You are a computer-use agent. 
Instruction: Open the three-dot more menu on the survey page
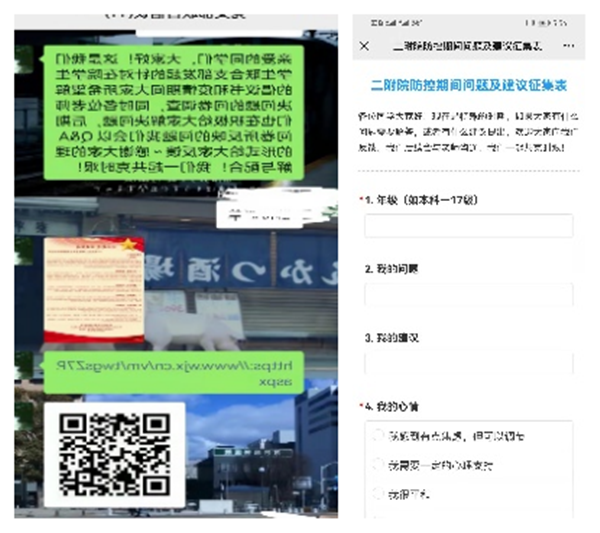click(x=569, y=46)
